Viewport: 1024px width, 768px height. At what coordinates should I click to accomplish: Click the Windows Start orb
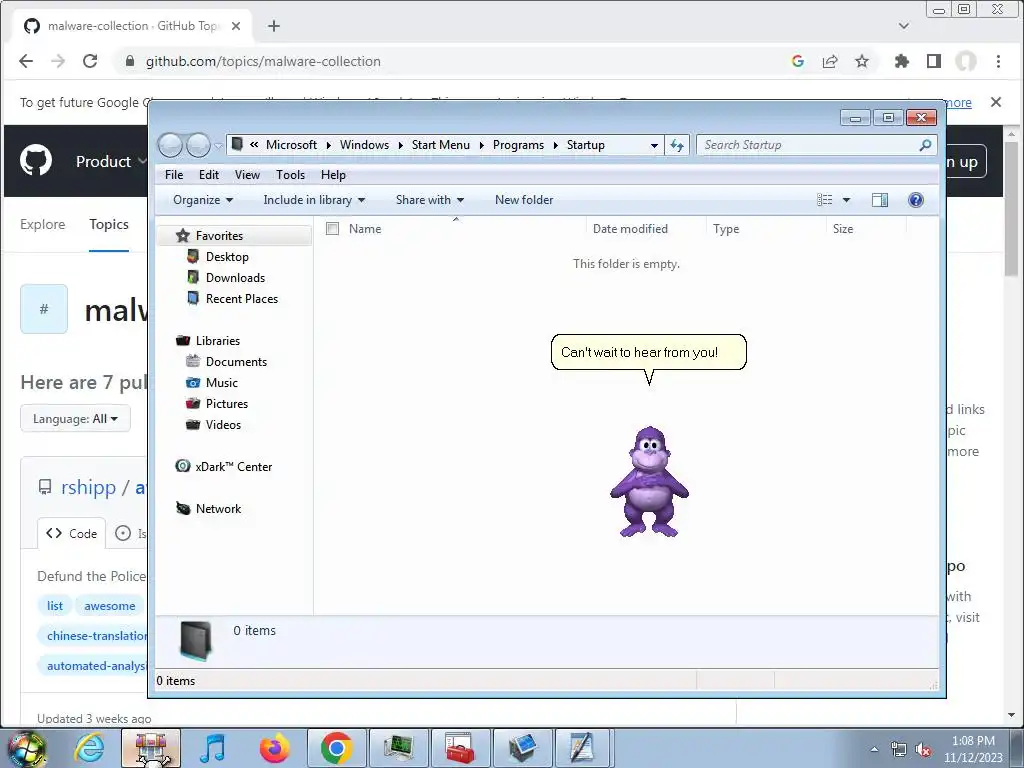coord(27,750)
